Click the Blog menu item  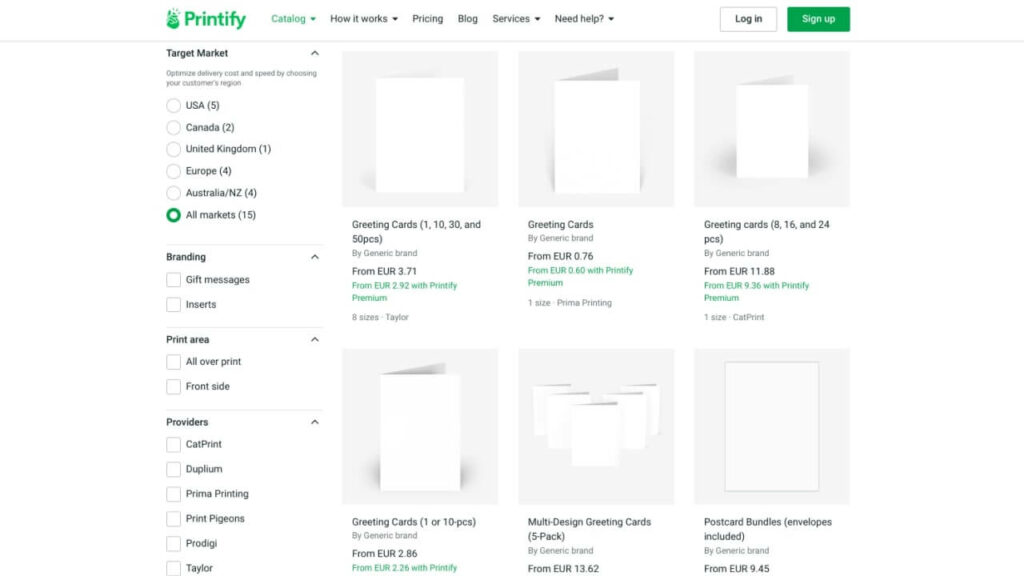coord(467,18)
